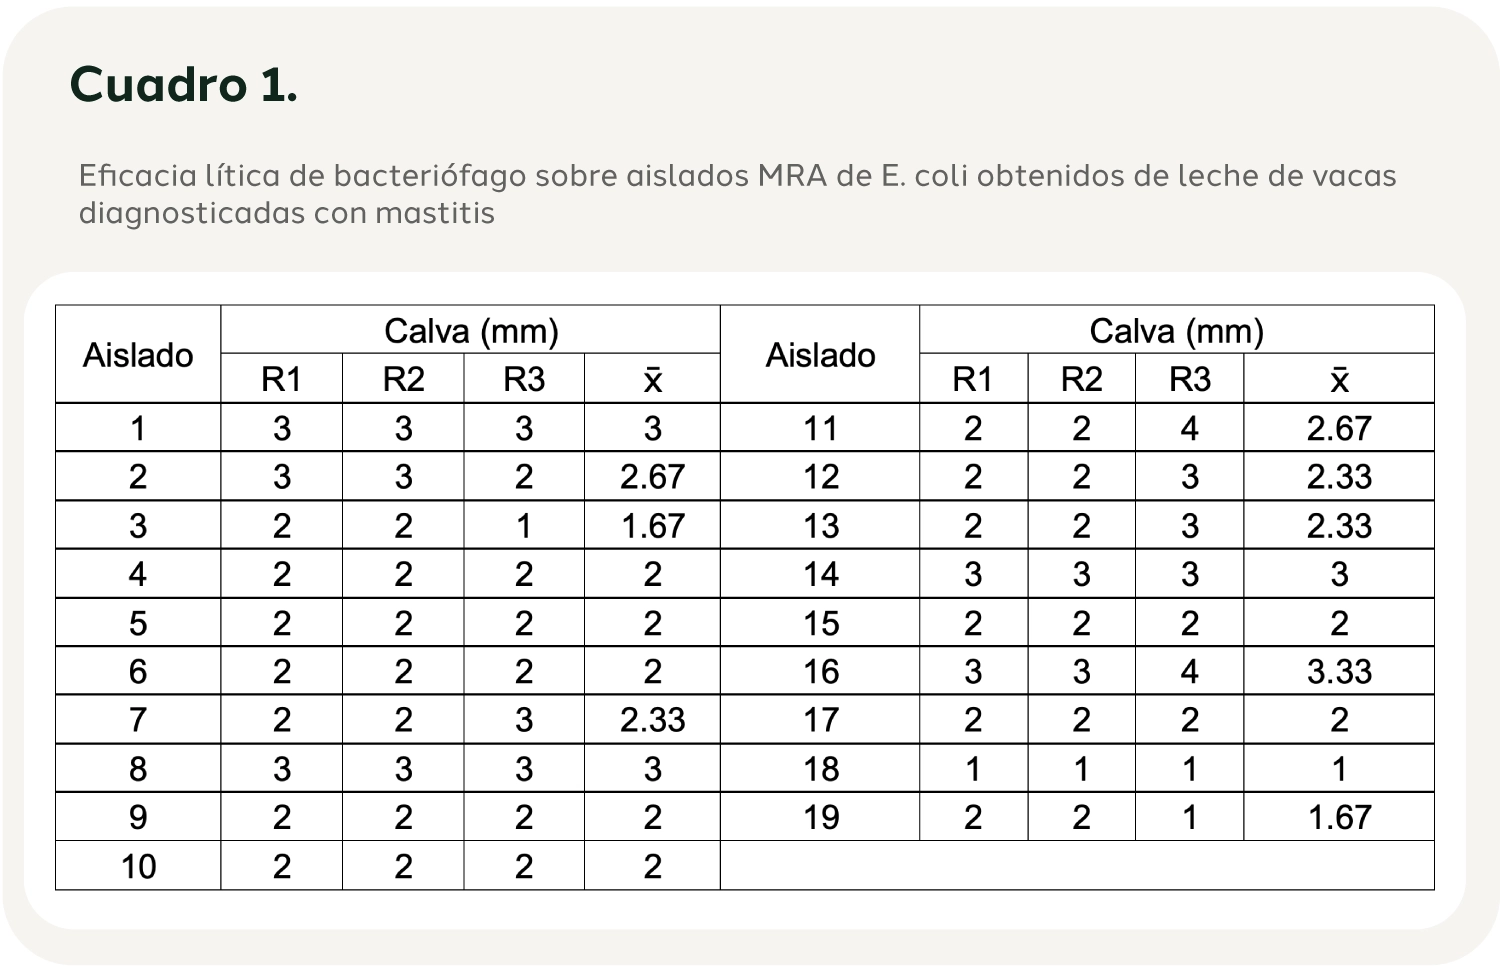Select the right "Calva (mm)" header cell
This screenshot has width=1500, height=966.
(x=1176, y=331)
